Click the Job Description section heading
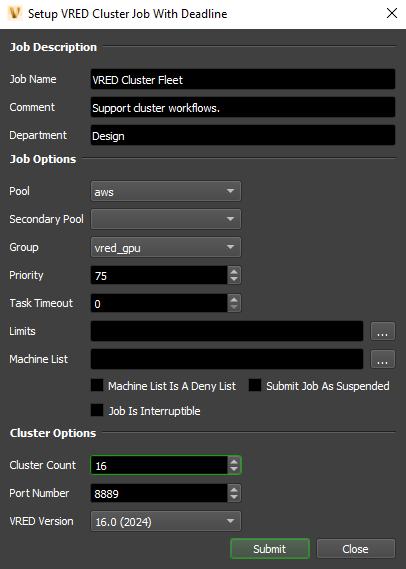 coord(53,47)
